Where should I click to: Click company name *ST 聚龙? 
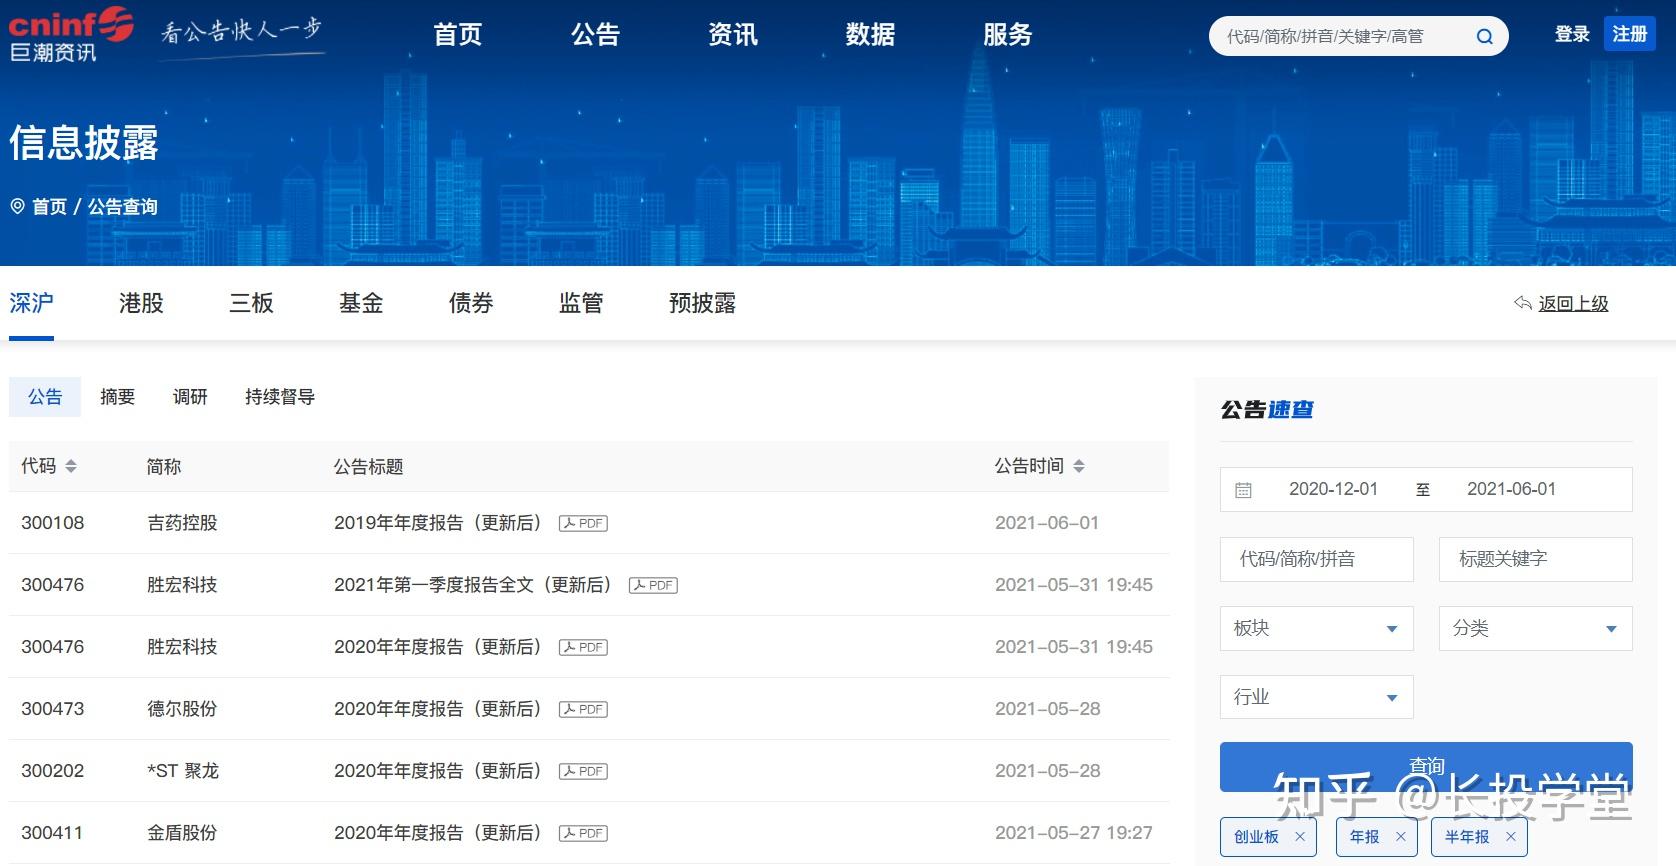click(x=183, y=771)
